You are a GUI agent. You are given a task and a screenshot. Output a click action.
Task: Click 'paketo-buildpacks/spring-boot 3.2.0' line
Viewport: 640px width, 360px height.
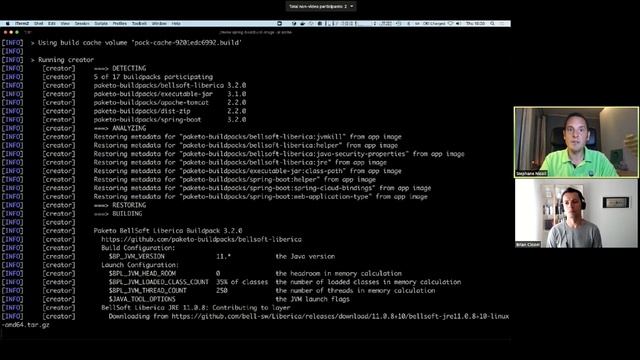click(x=170, y=120)
